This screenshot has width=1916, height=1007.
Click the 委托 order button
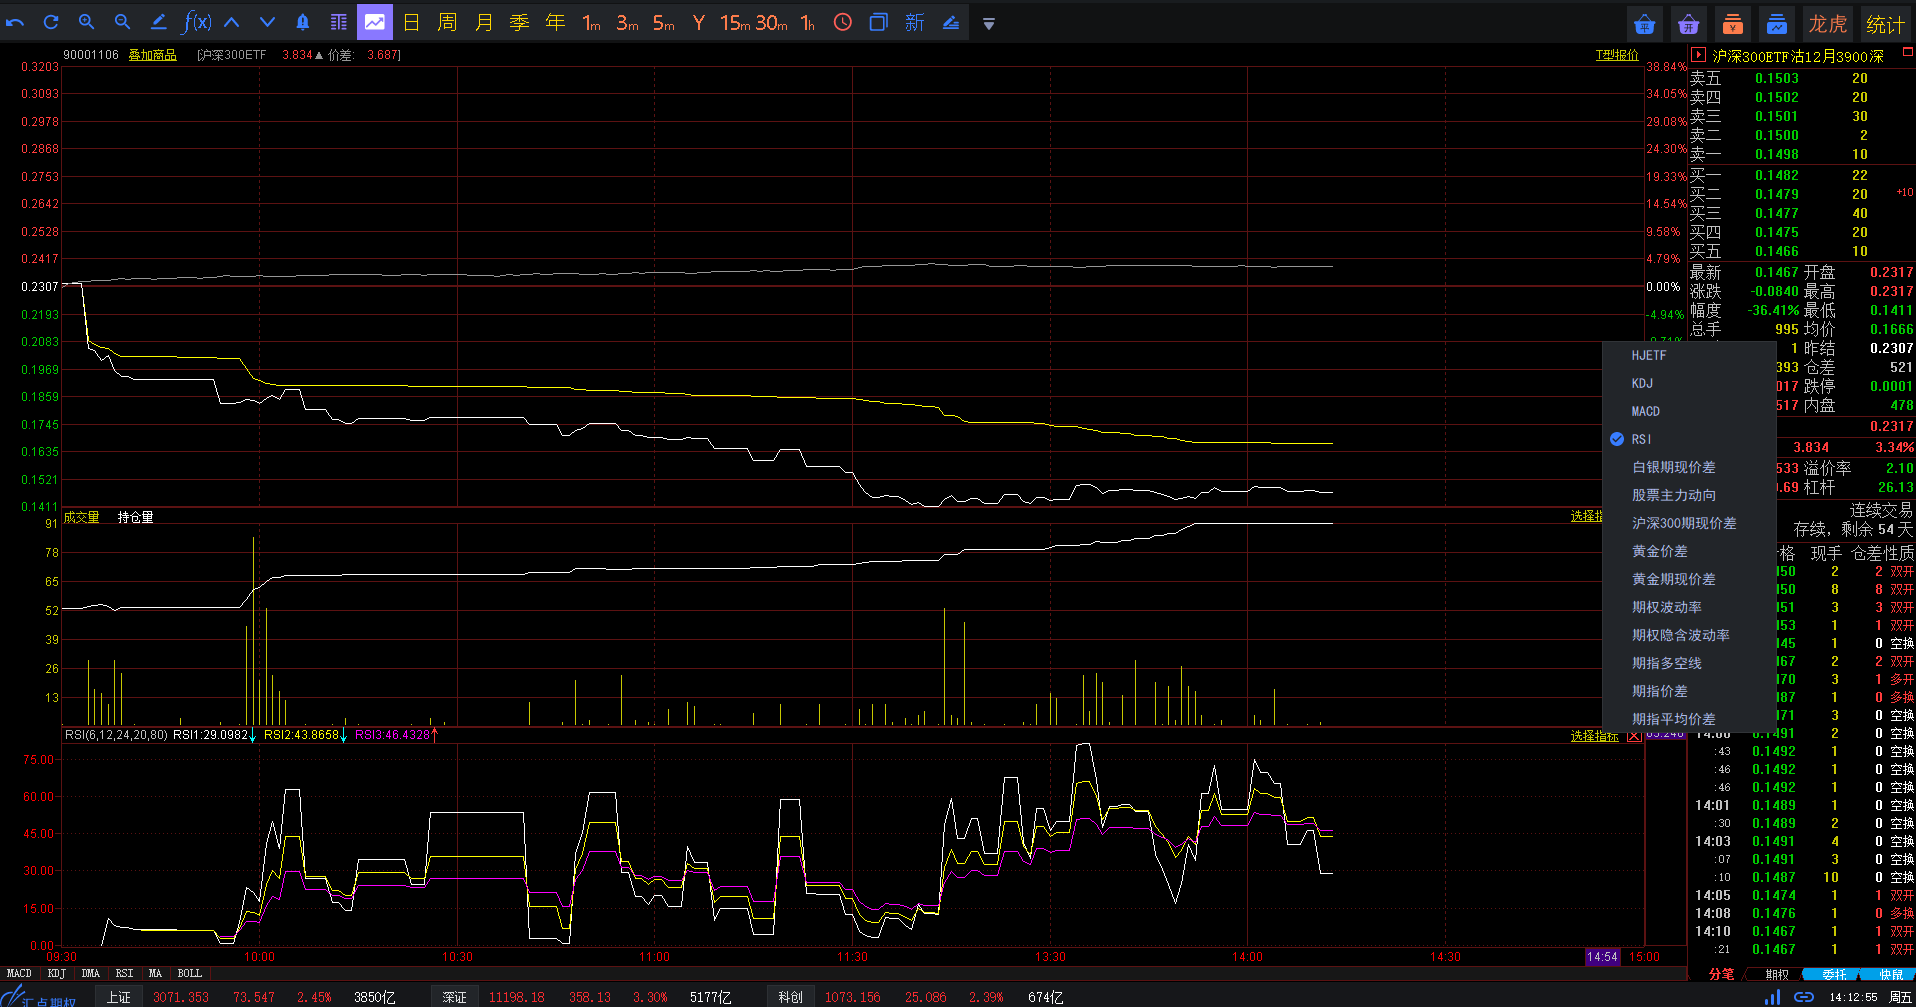click(1834, 974)
